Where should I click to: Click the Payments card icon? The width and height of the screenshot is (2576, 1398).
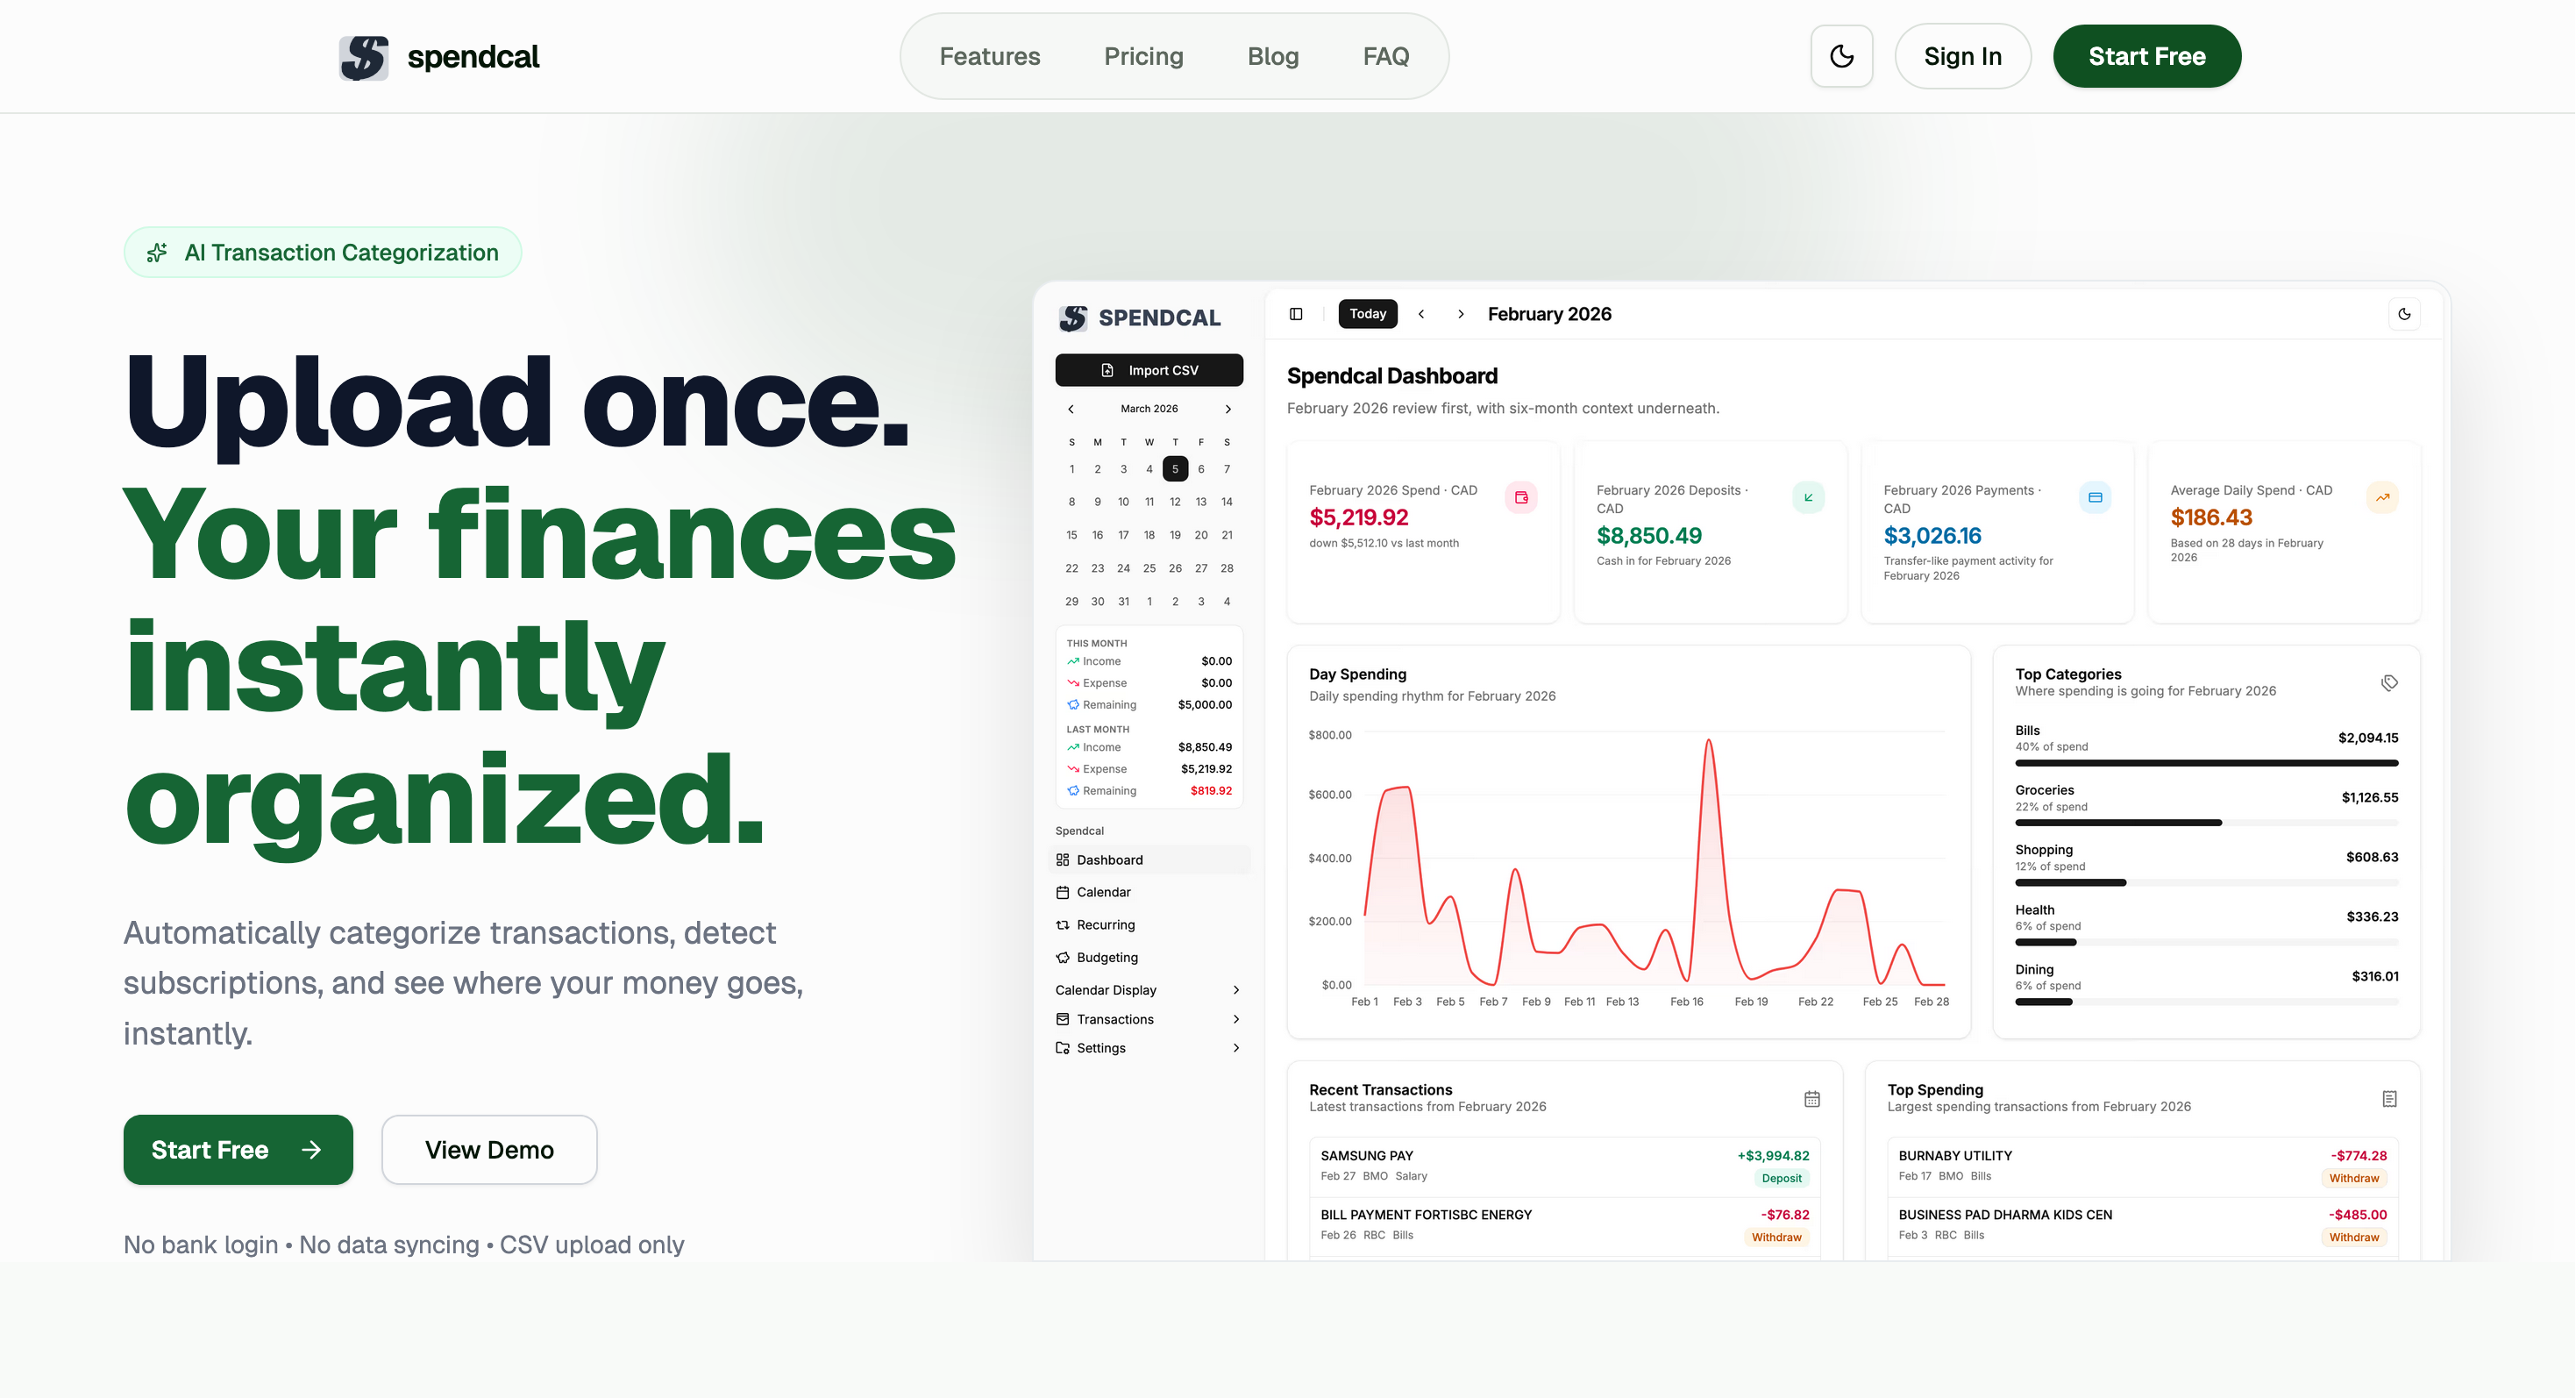2095,498
